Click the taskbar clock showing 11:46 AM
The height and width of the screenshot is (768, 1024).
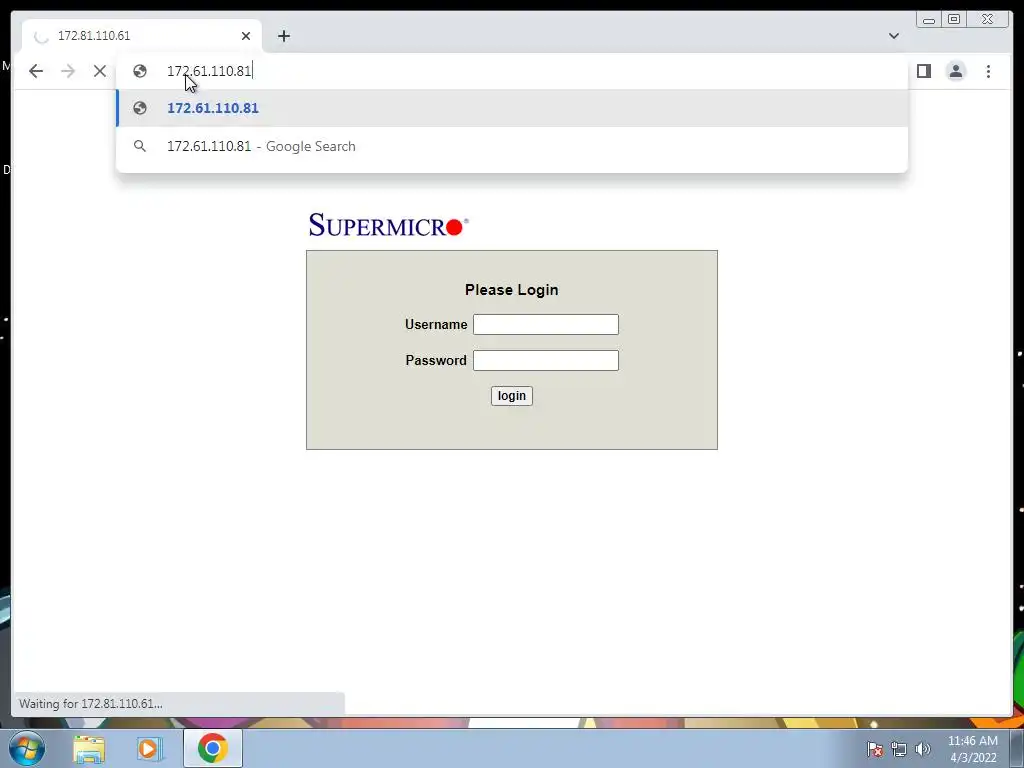pos(972,749)
